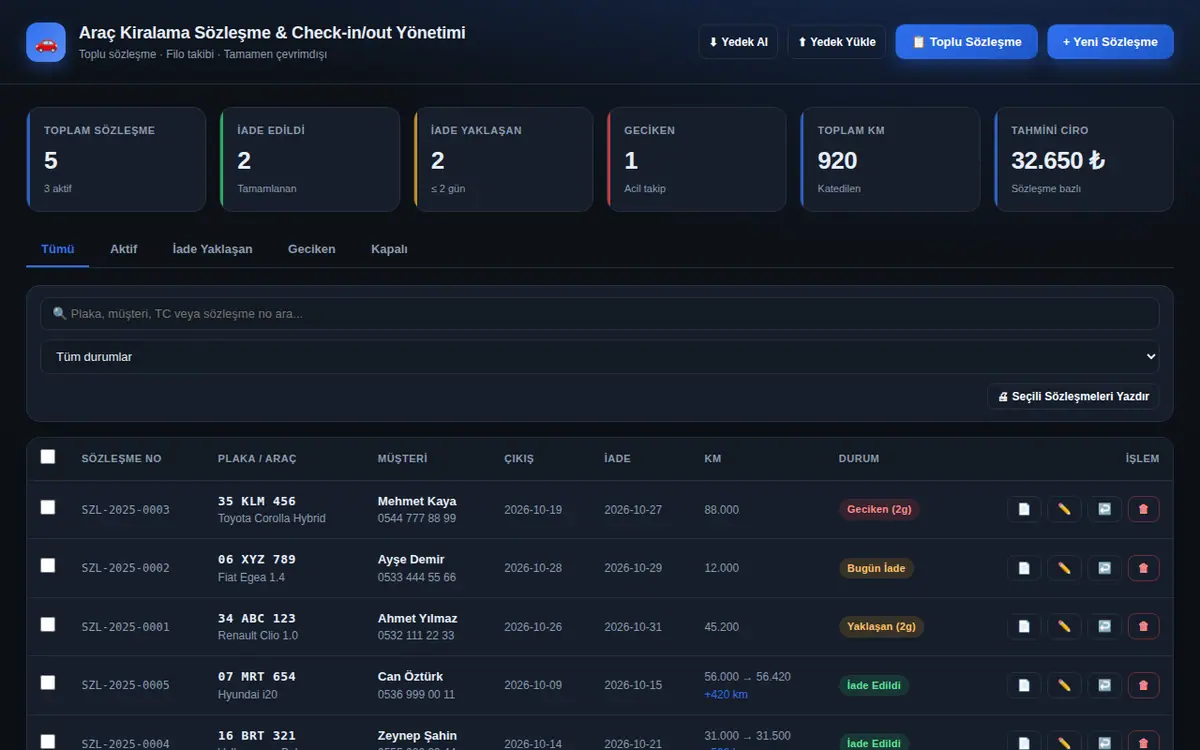
Task: Show the Aktif contracts tab
Action: [124, 249]
